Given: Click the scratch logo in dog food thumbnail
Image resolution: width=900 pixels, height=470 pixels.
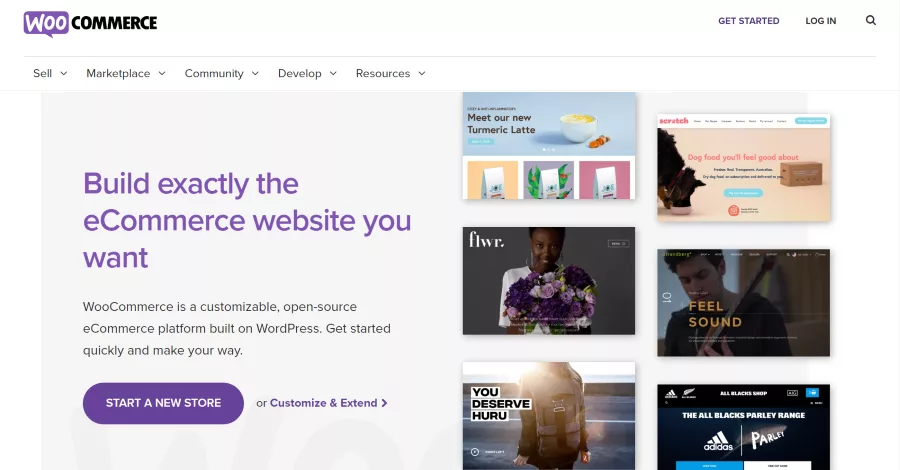Looking at the screenshot, I should point(674,121).
